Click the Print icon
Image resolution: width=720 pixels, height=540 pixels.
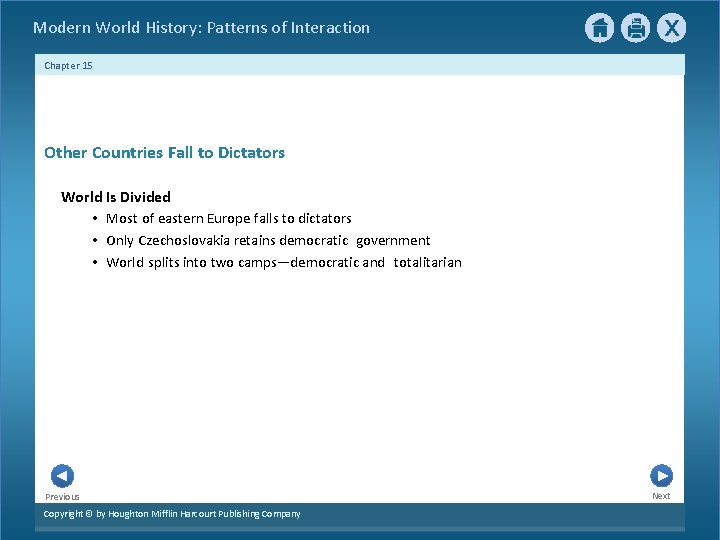click(x=636, y=28)
